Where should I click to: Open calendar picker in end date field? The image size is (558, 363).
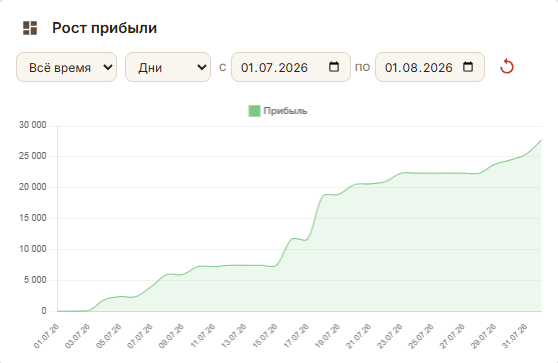click(468, 67)
